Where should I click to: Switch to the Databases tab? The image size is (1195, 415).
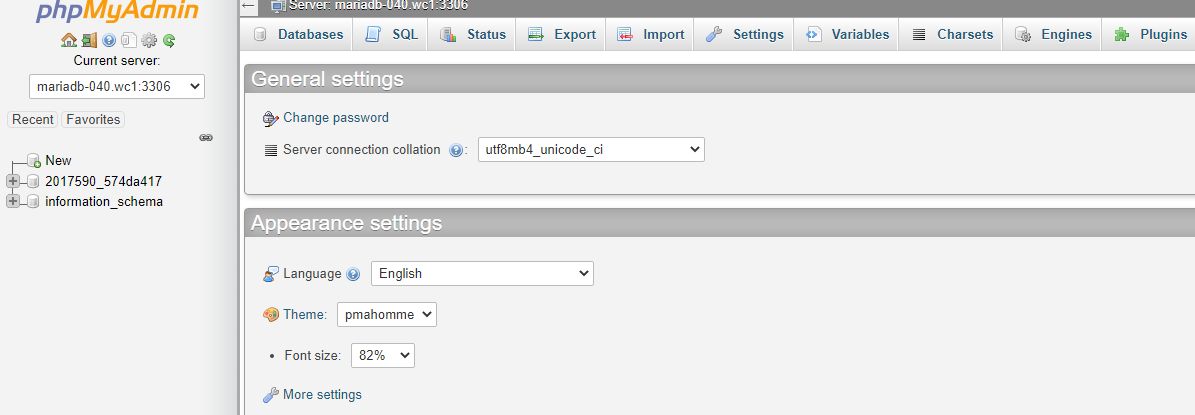pos(298,34)
